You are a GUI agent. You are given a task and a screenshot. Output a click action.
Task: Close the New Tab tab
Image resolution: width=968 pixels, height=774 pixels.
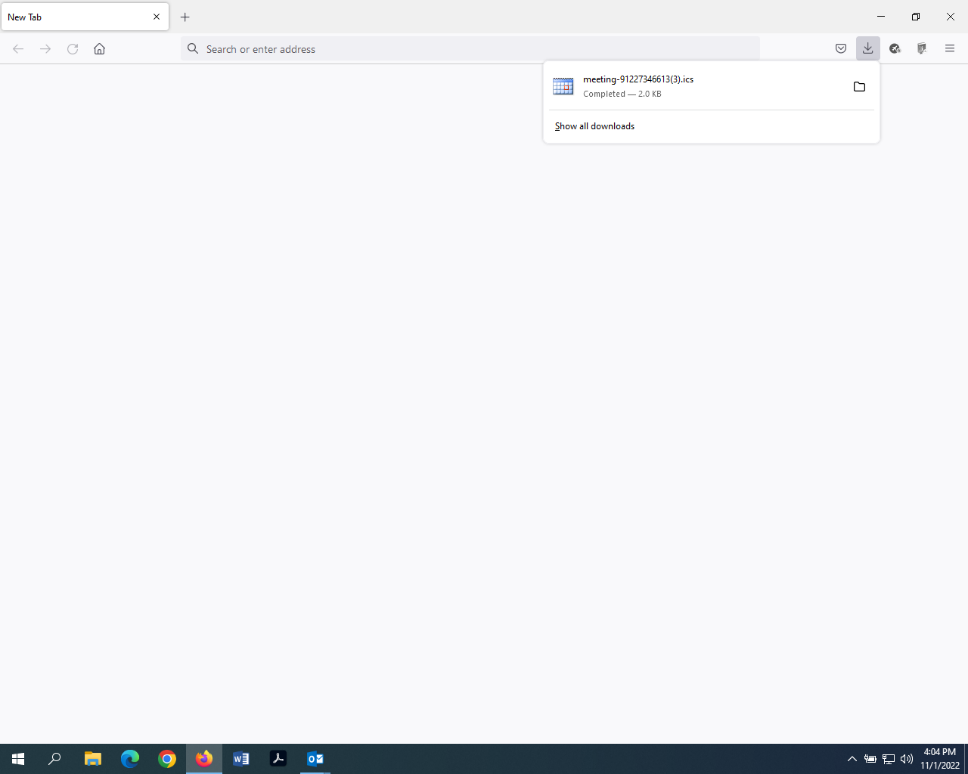[156, 17]
